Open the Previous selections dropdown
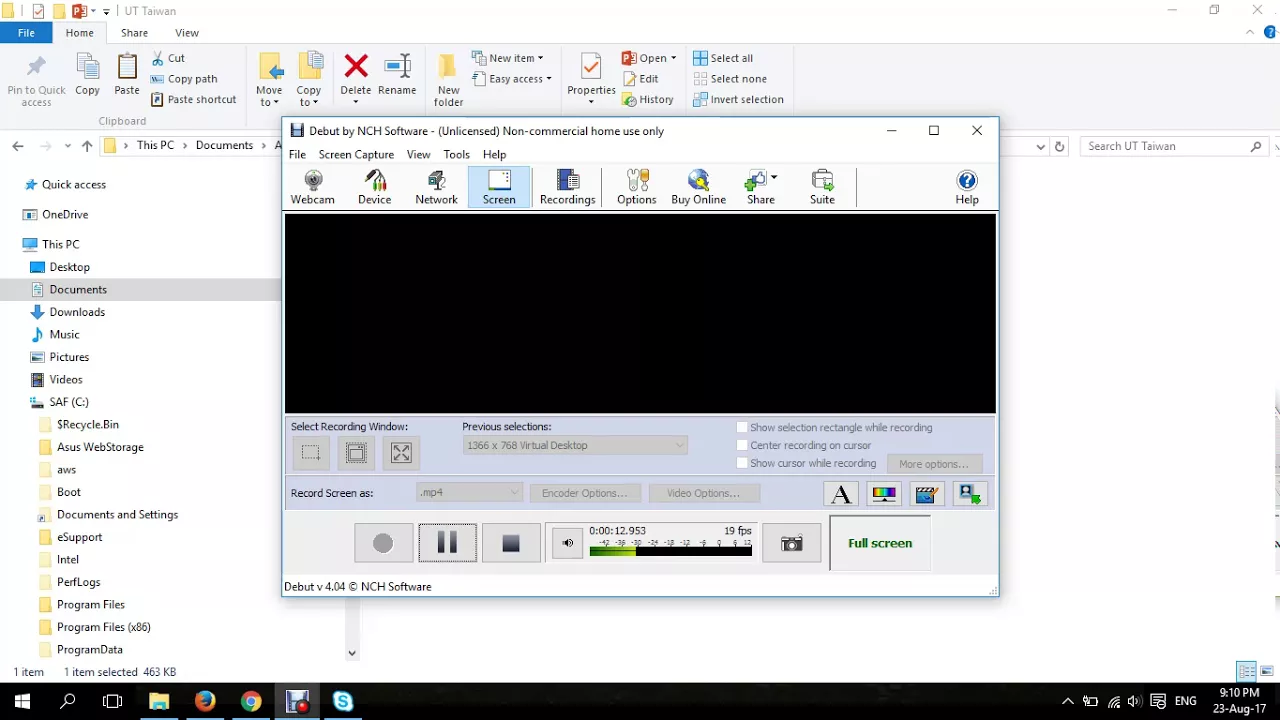The image size is (1280, 720). point(575,445)
